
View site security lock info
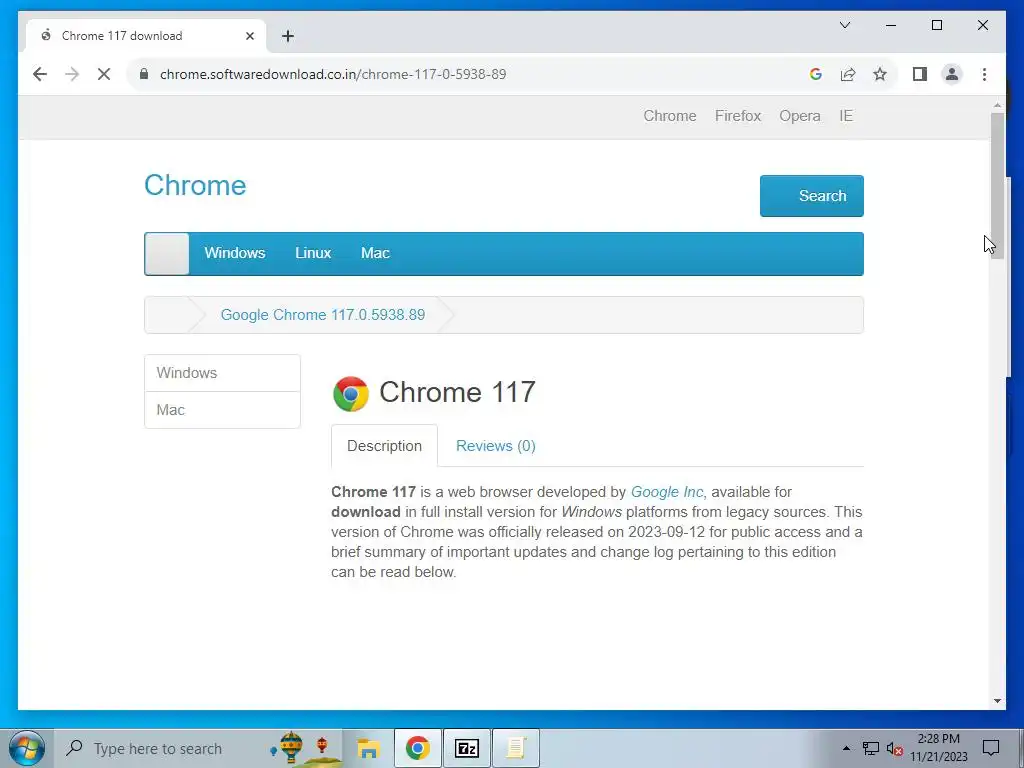pyautogui.click(x=144, y=74)
